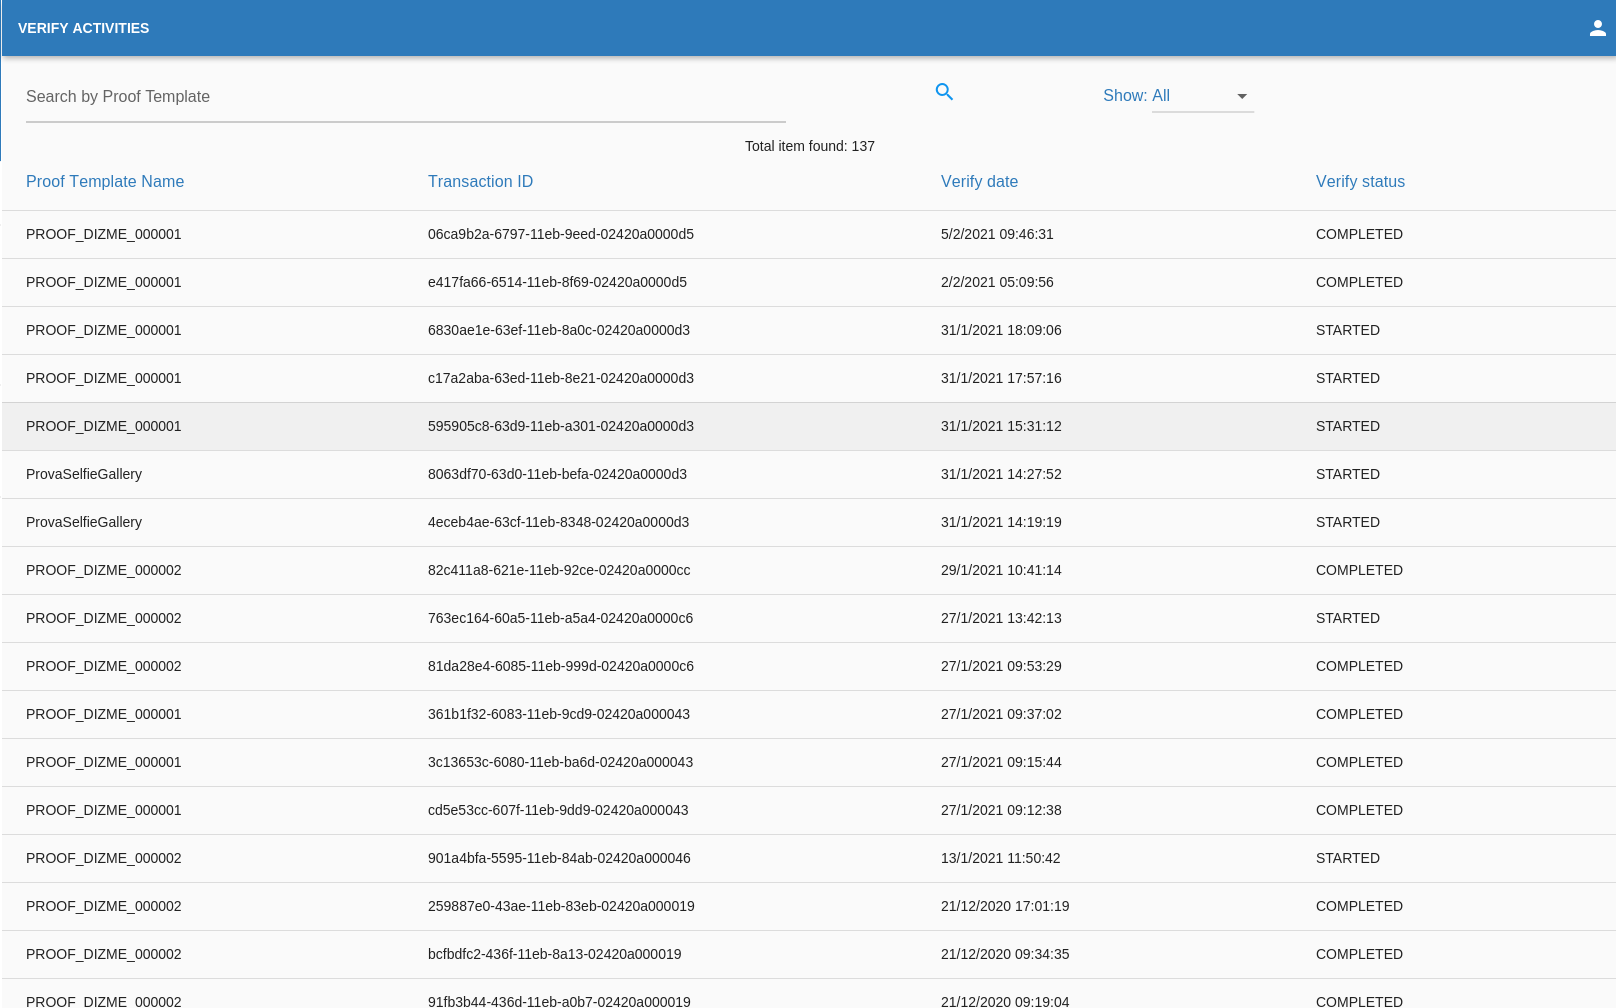The height and width of the screenshot is (1008, 1616).
Task: Click PROOF_DIZME_000001 in the 5/2/2021 row
Action: (104, 234)
